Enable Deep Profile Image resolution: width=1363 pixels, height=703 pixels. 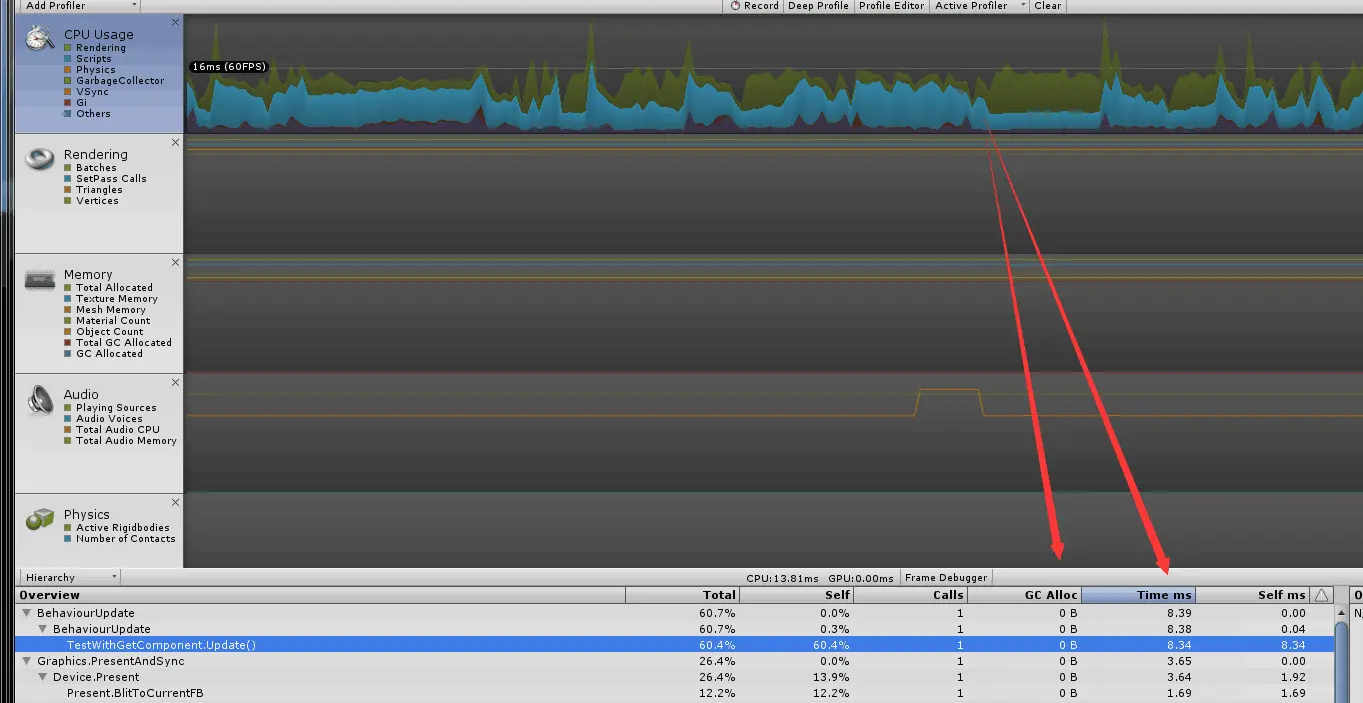pyautogui.click(x=818, y=6)
